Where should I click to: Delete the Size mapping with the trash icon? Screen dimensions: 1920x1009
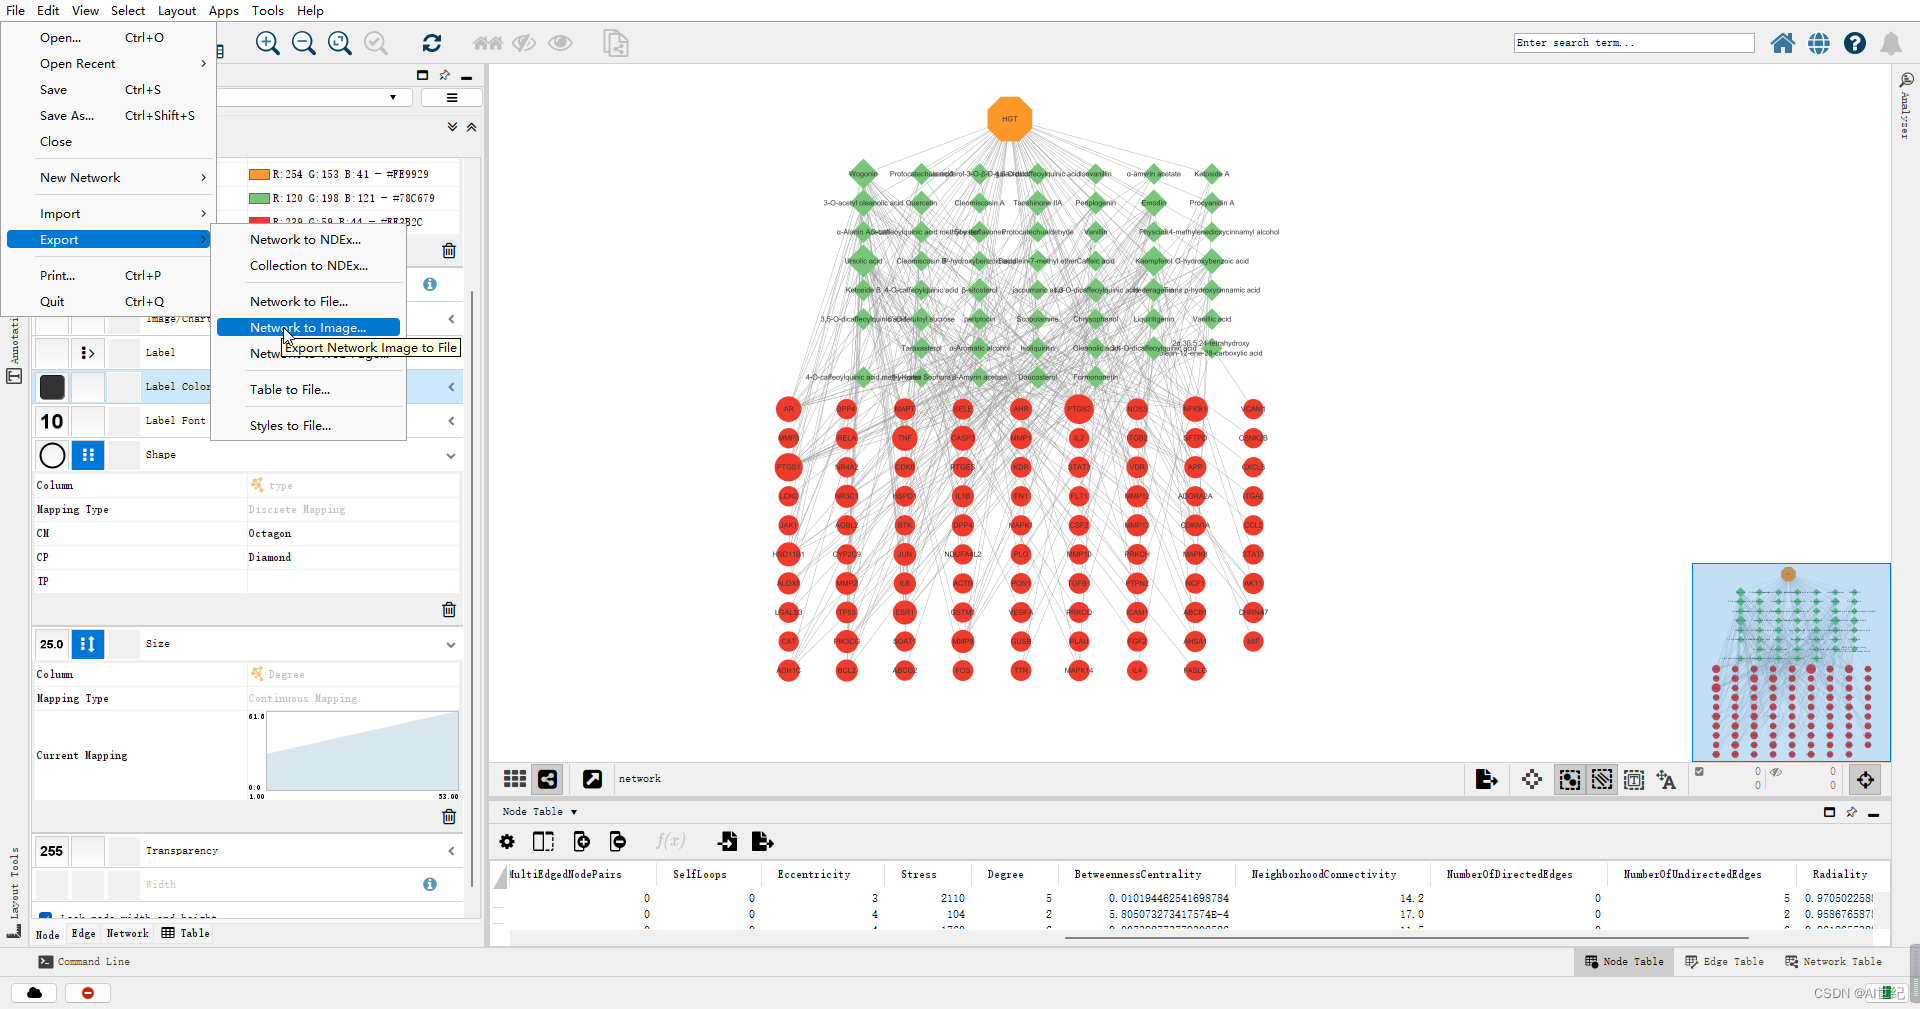point(449,817)
